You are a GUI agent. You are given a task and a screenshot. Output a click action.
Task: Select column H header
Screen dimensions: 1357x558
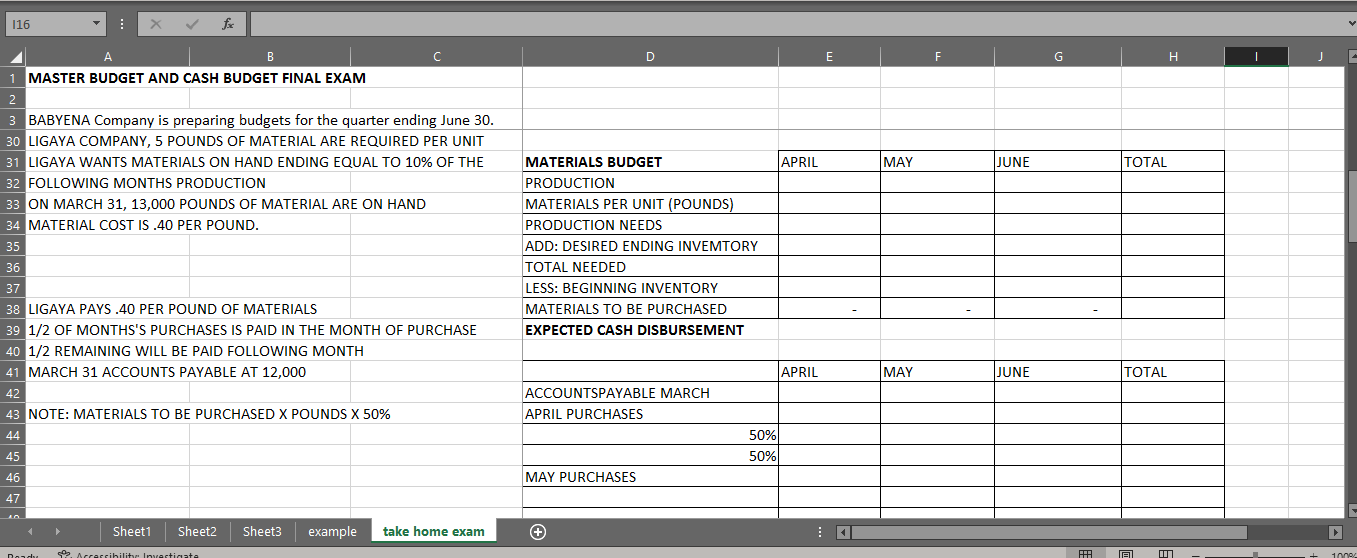[1172, 57]
